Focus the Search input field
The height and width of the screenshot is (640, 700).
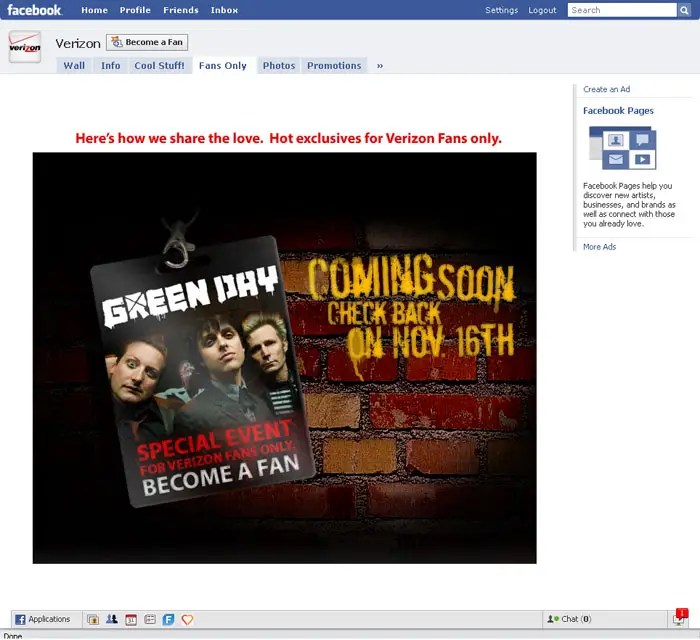622,10
